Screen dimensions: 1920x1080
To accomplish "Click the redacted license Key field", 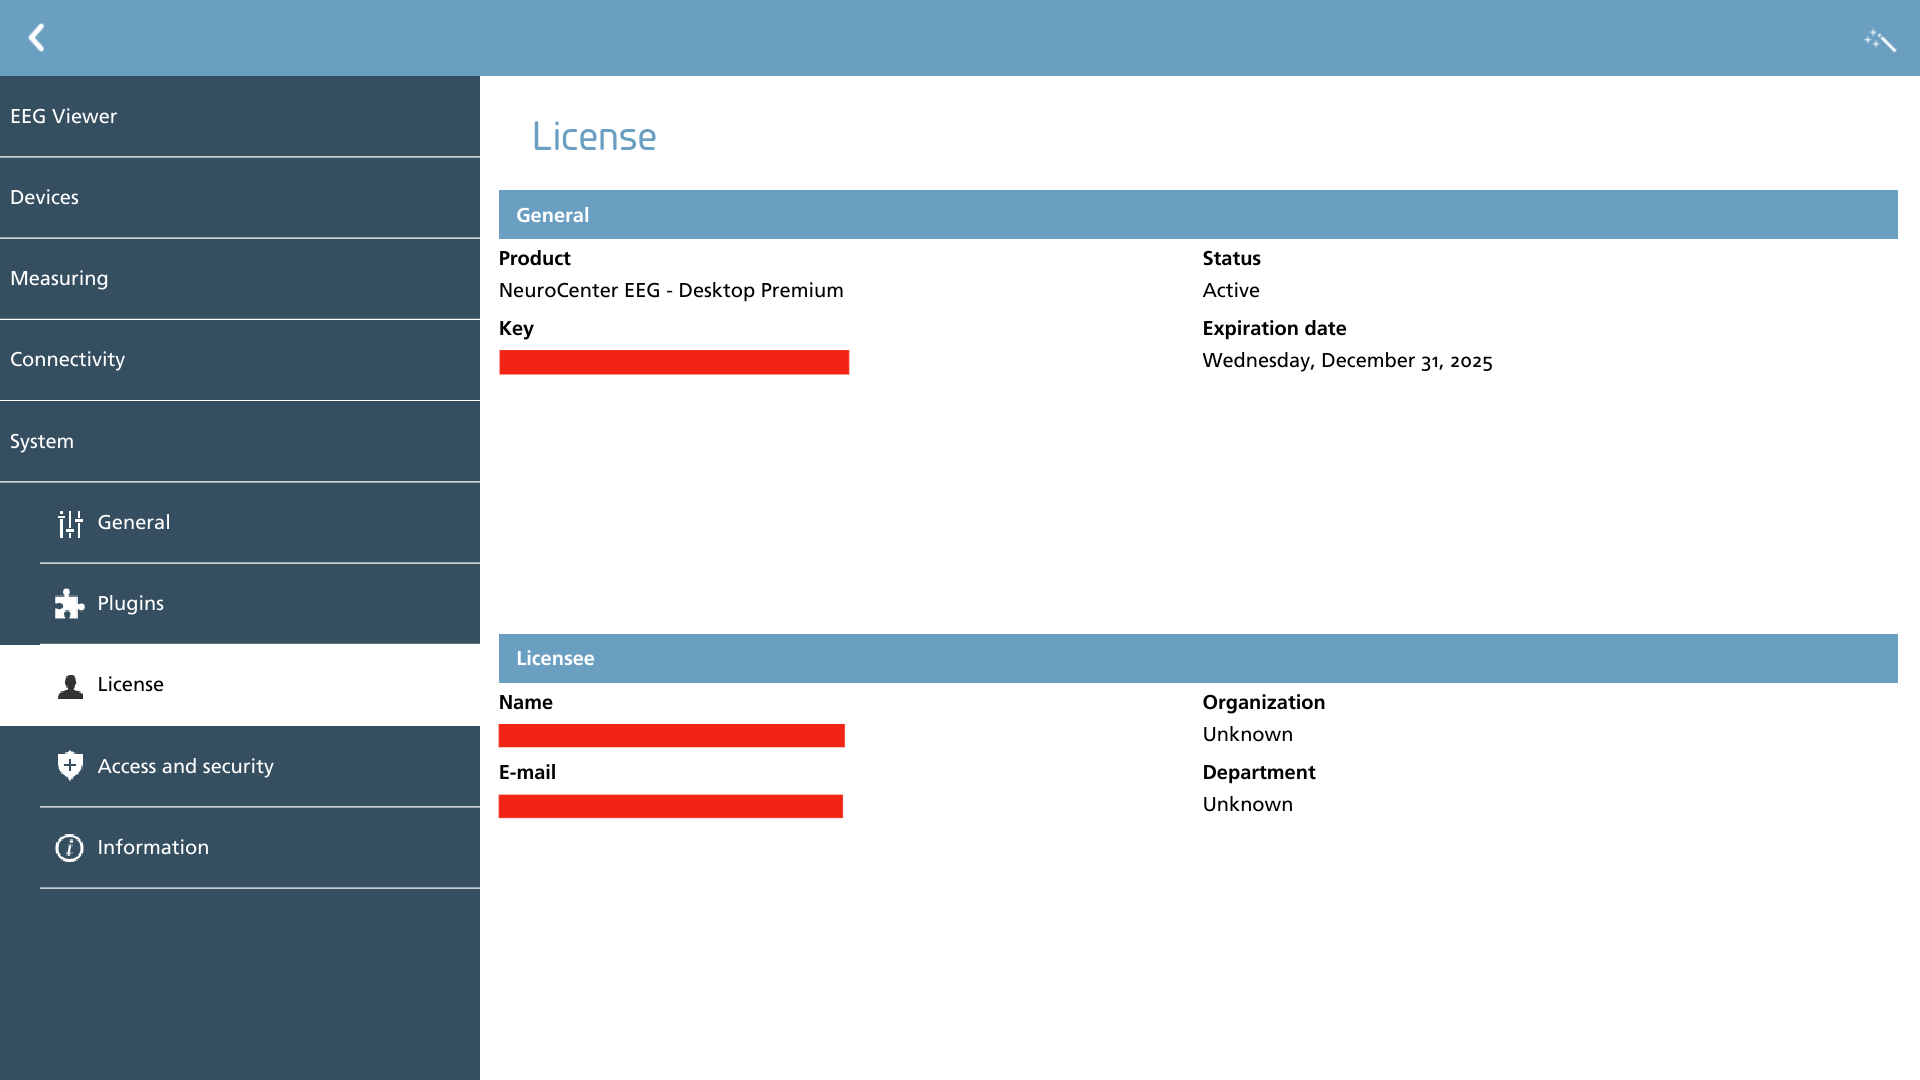I will pyautogui.click(x=674, y=362).
